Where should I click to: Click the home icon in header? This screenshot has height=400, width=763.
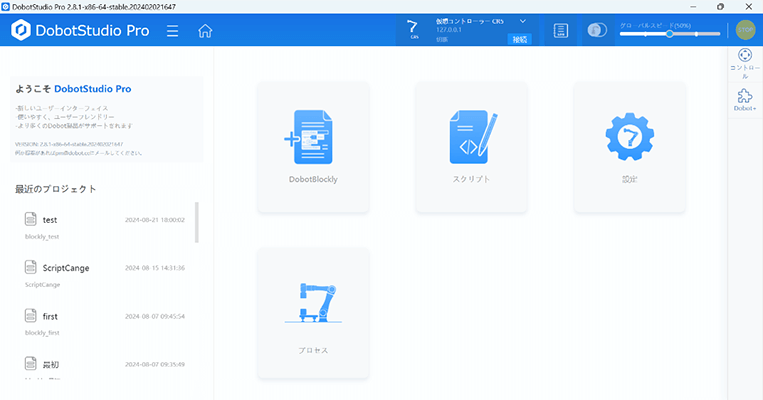click(x=205, y=30)
